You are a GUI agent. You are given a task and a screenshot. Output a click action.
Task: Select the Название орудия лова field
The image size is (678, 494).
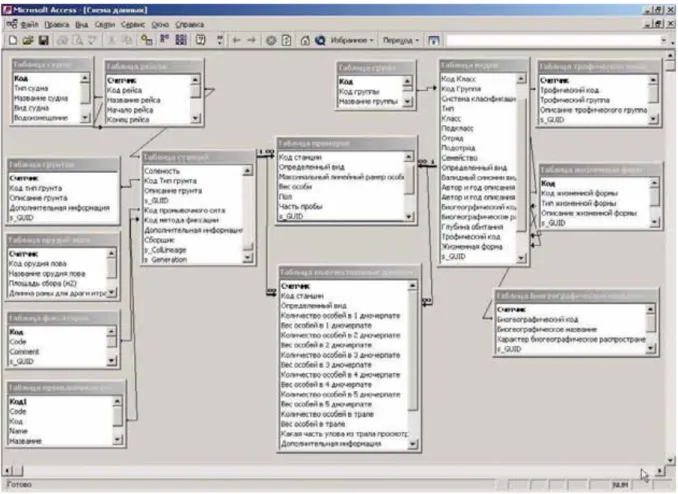(x=47, y=274)
